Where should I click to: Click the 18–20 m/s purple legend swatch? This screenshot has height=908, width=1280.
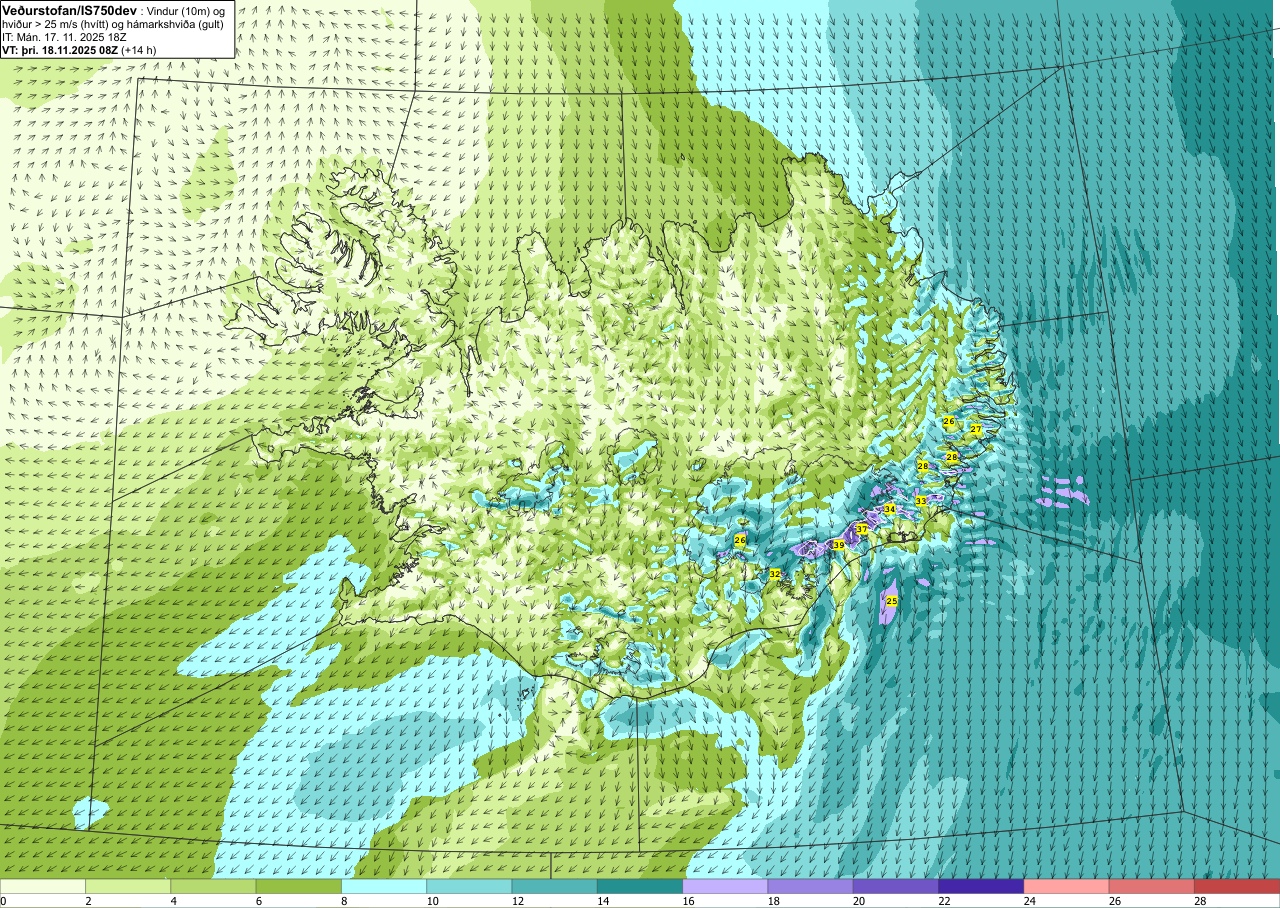point(810,886)
